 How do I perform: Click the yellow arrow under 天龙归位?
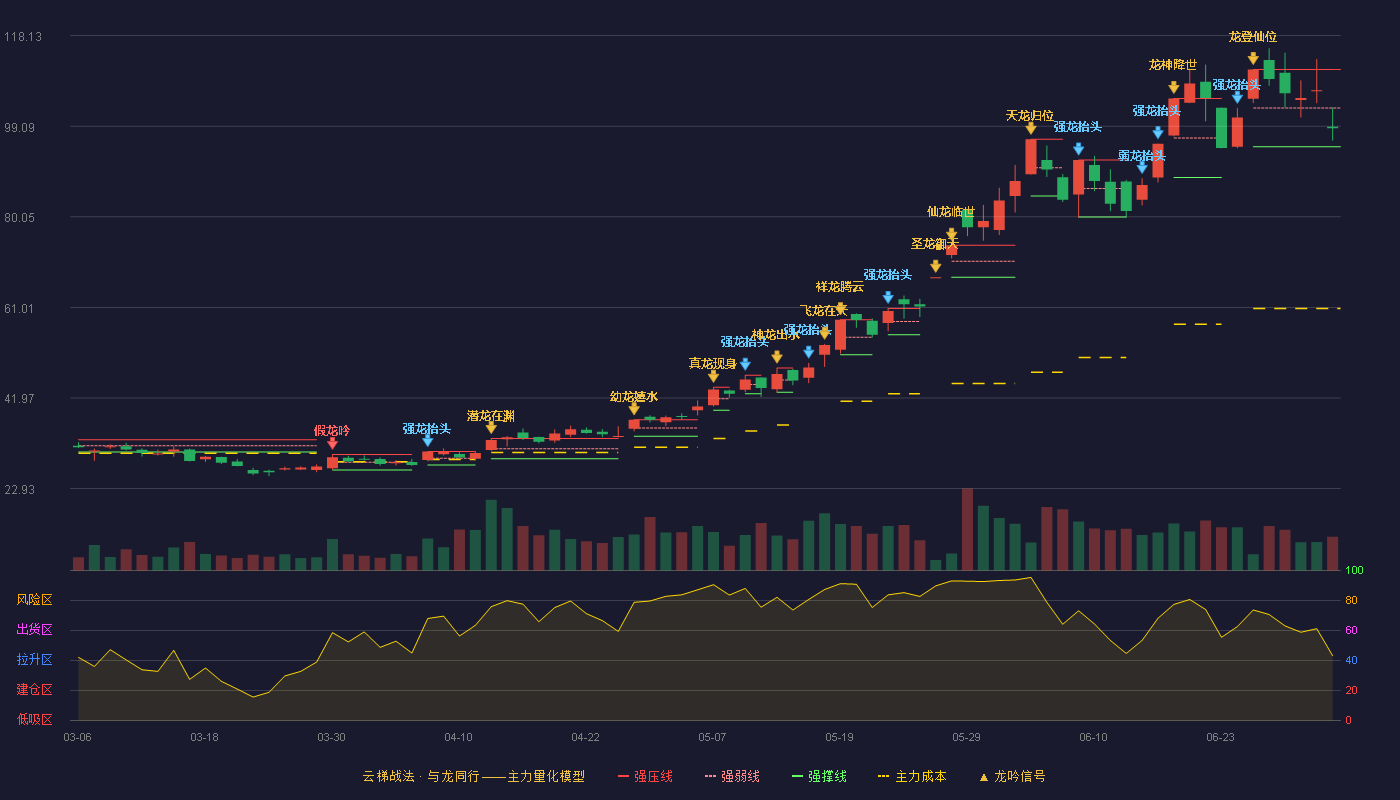pyautogui.click(x=1031, y=128)
